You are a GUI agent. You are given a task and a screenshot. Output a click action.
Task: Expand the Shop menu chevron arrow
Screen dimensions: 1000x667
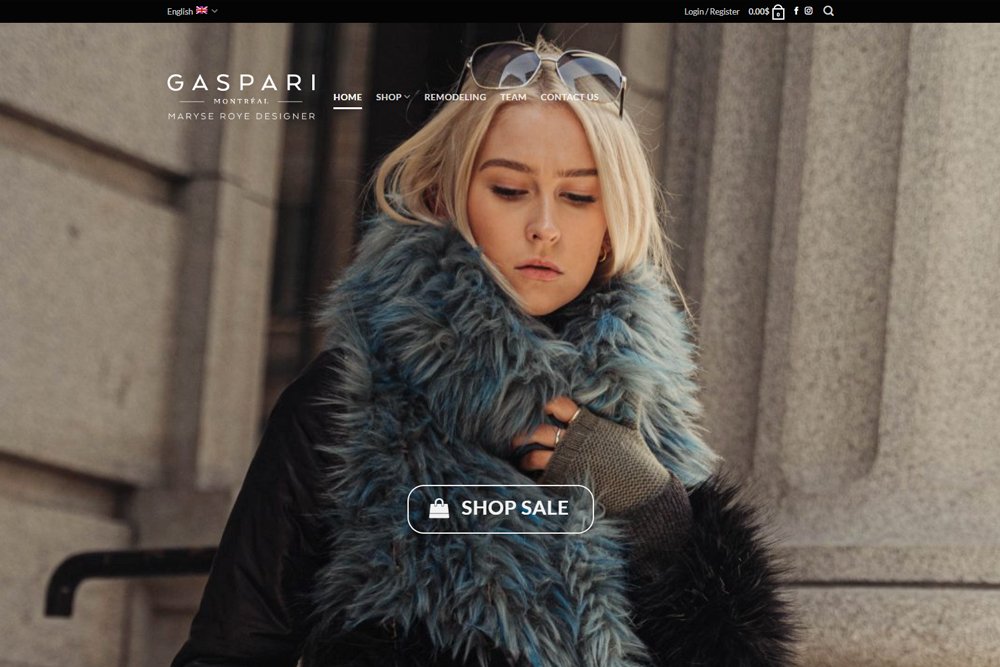point(407,97)
